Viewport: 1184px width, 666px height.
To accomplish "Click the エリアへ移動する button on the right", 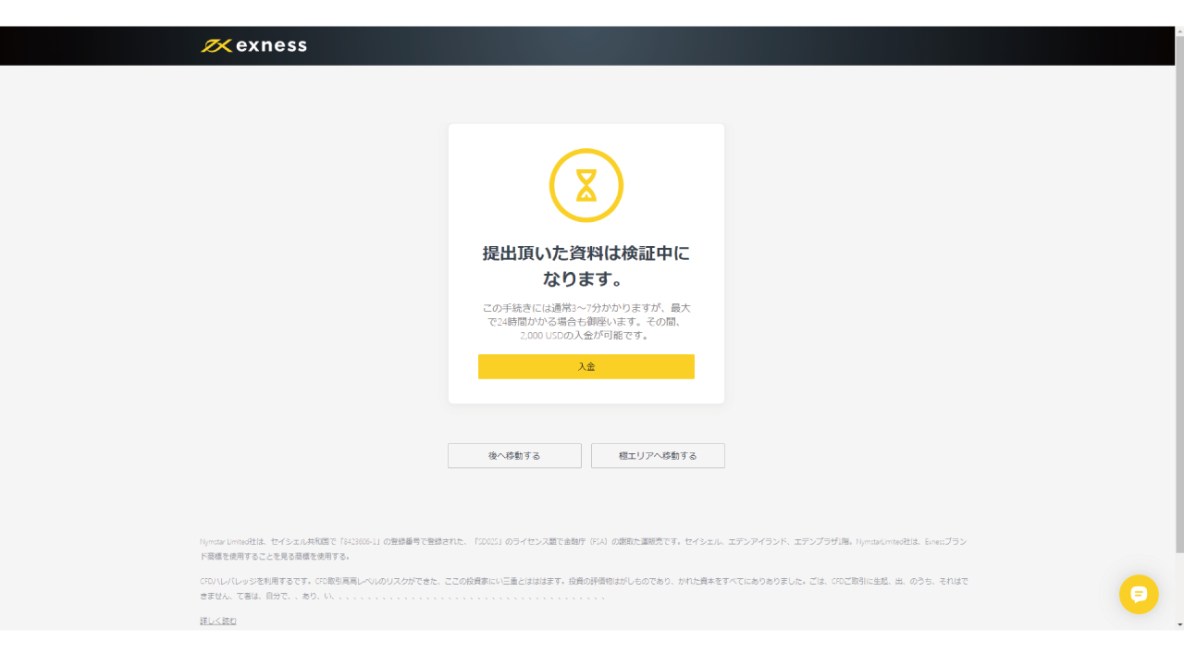I will tap(657, 456).
